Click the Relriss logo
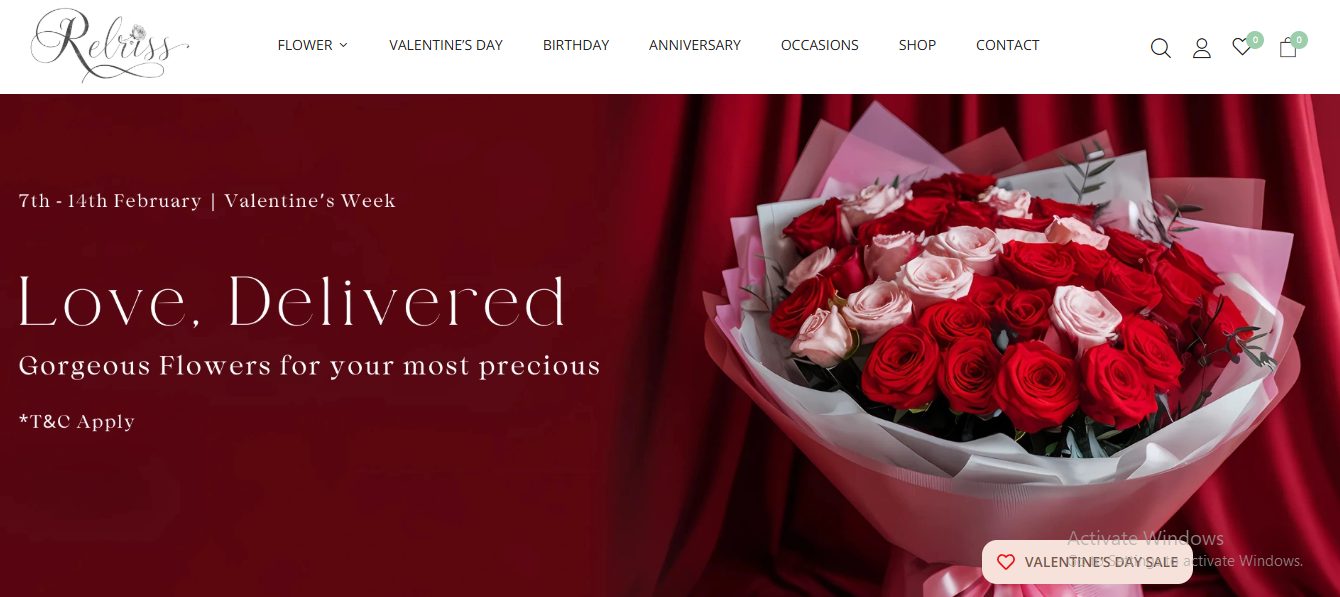The height and width of the screenshot is (597, 1340). click(x=110, y=46)
